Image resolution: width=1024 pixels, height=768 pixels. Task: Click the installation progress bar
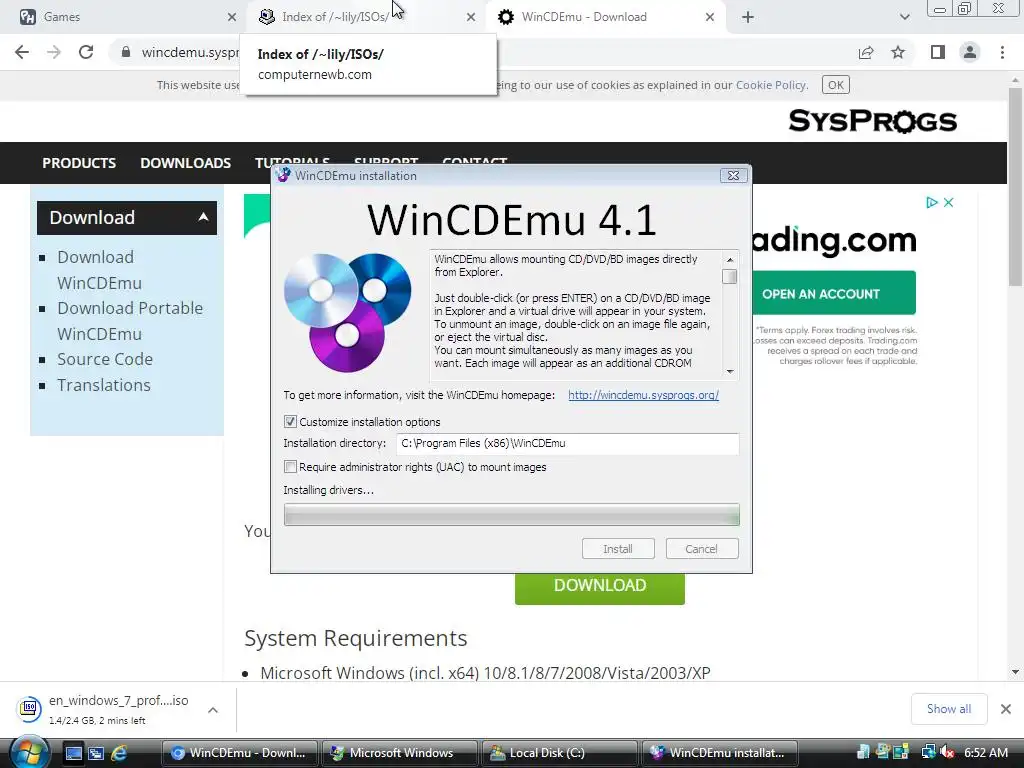coord(511,515)
